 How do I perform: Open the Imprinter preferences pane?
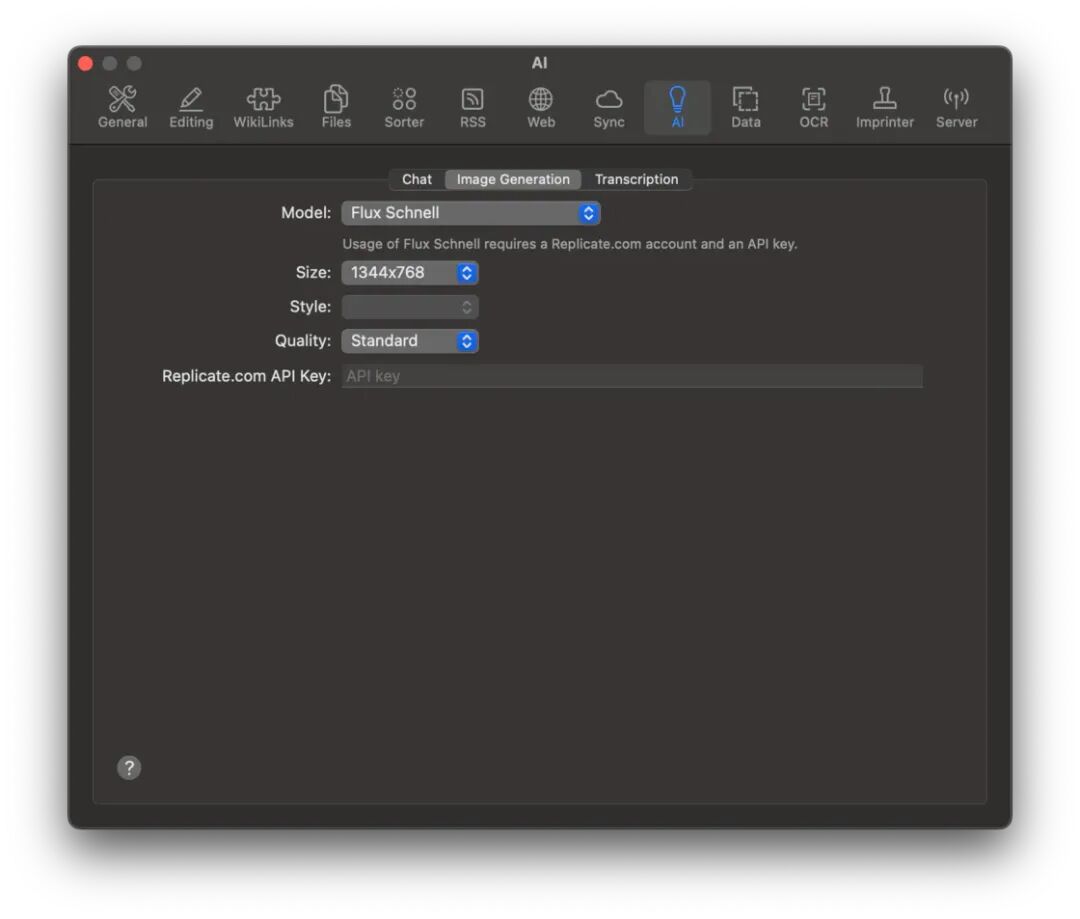[884, 107]
